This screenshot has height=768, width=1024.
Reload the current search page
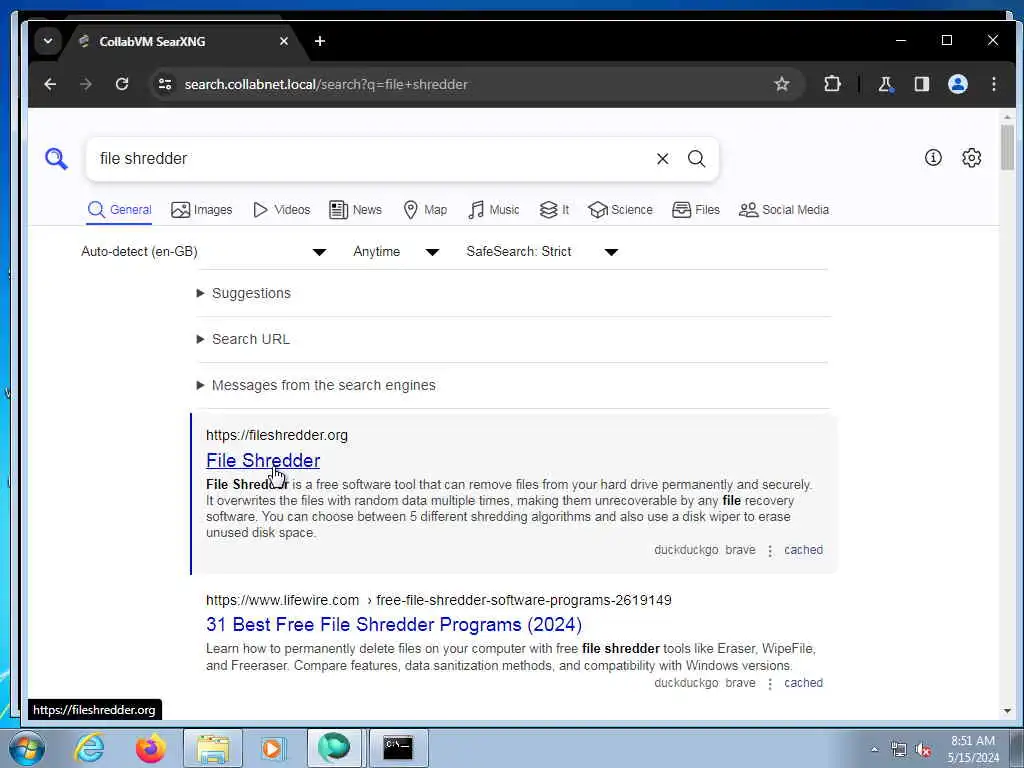click(x=121, y=84)
